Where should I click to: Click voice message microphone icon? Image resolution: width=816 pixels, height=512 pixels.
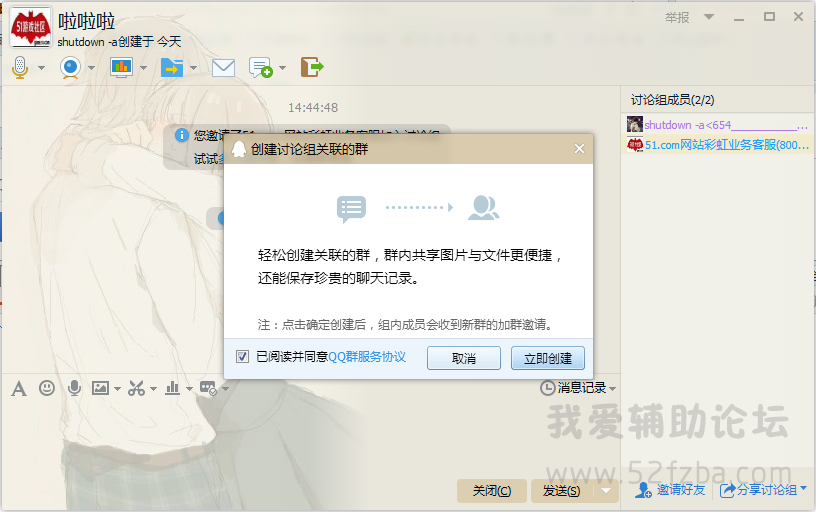pos(74,388)
